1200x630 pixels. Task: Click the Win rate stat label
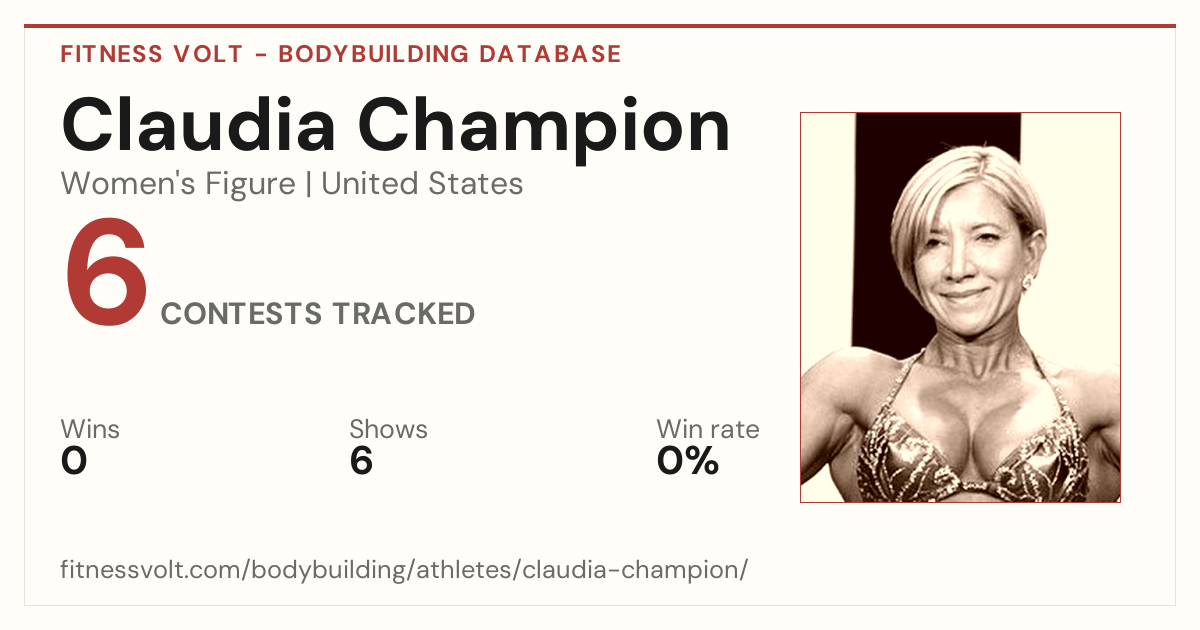pyautogui.click(x=708, y=430)
